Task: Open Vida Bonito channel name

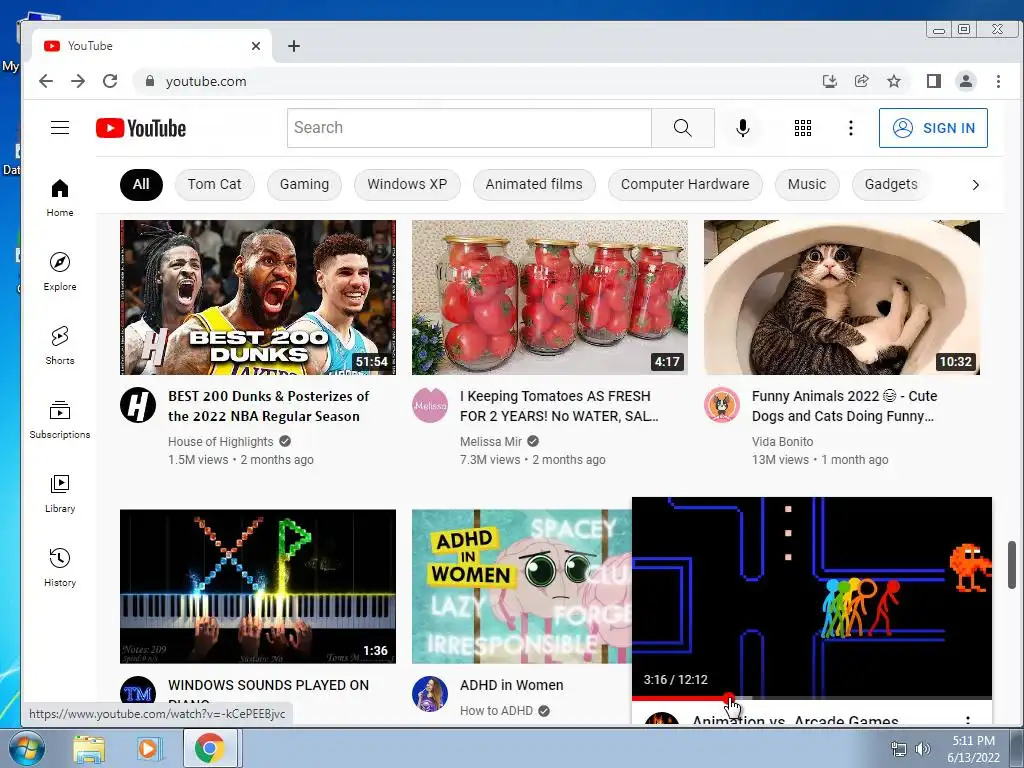Action: pos(782,441)
